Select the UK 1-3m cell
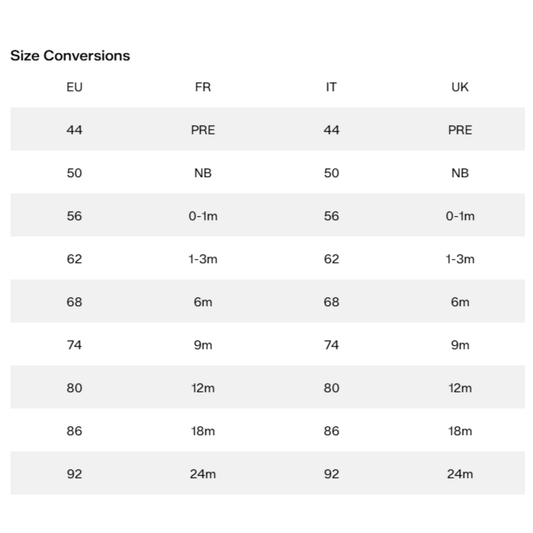533x533 pixels. click(460, 259)
